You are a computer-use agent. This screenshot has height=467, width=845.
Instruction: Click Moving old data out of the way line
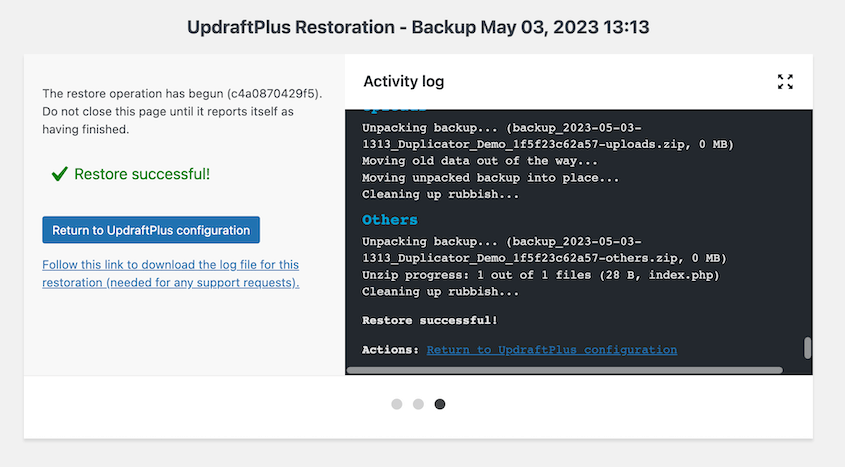point(480,161)
